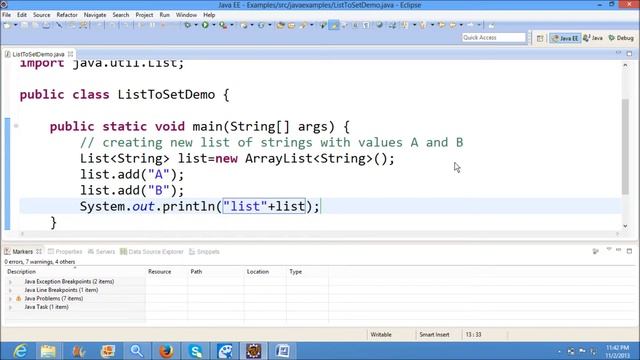Open the Run configurations dropdown arrow
640x360 pixels.
point(213,25)
